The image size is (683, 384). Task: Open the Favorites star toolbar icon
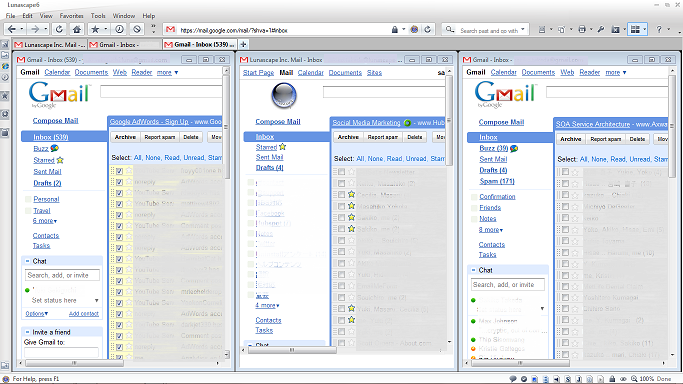pyautogui.click(x=95, y=29)
